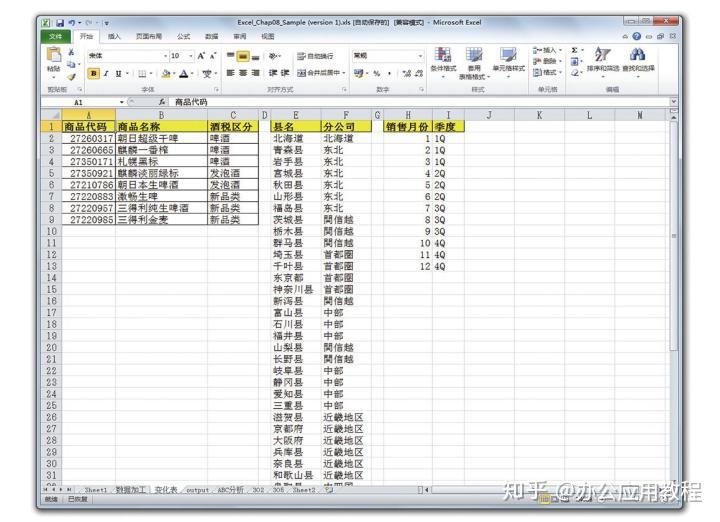Click the Merge and Center 合并后居中 button

point(321,73)
